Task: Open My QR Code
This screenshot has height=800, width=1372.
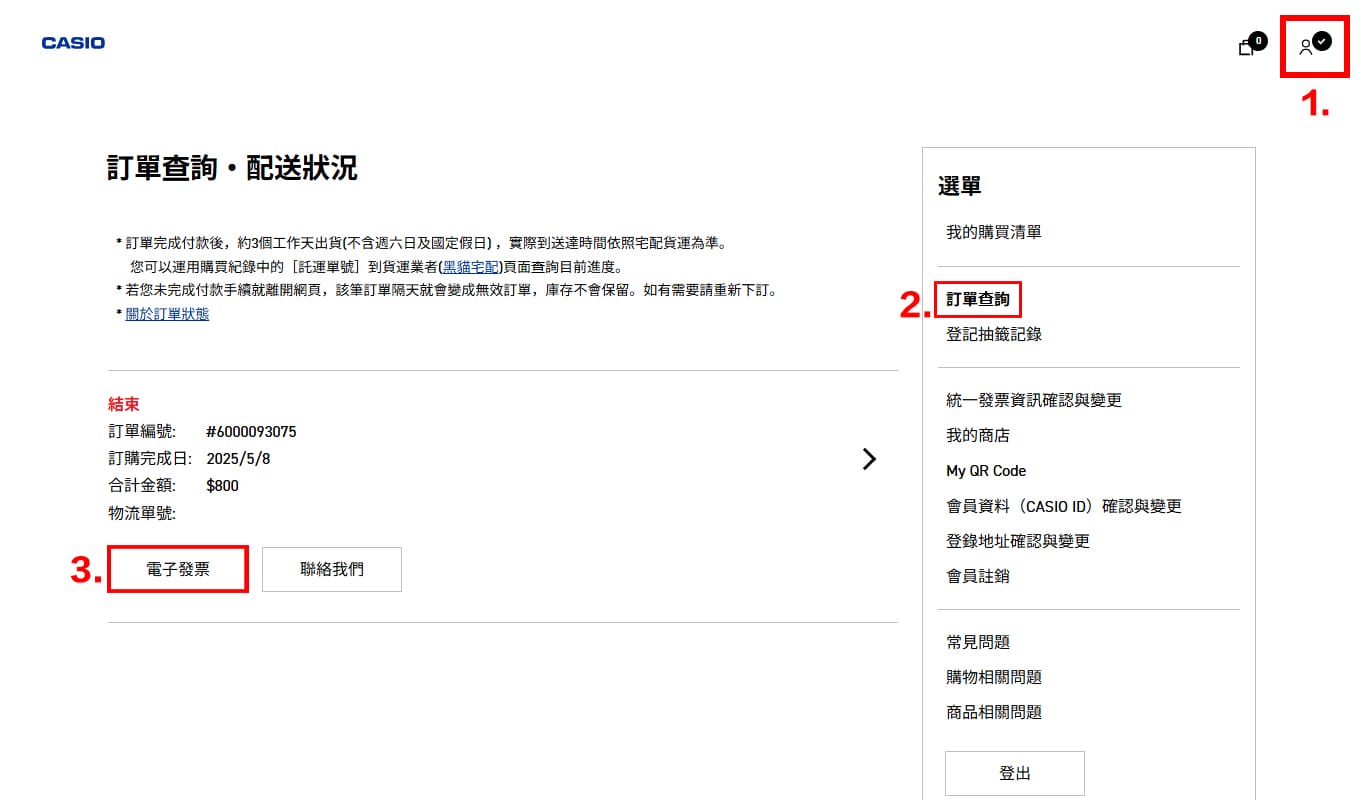Action: [985, 470]
